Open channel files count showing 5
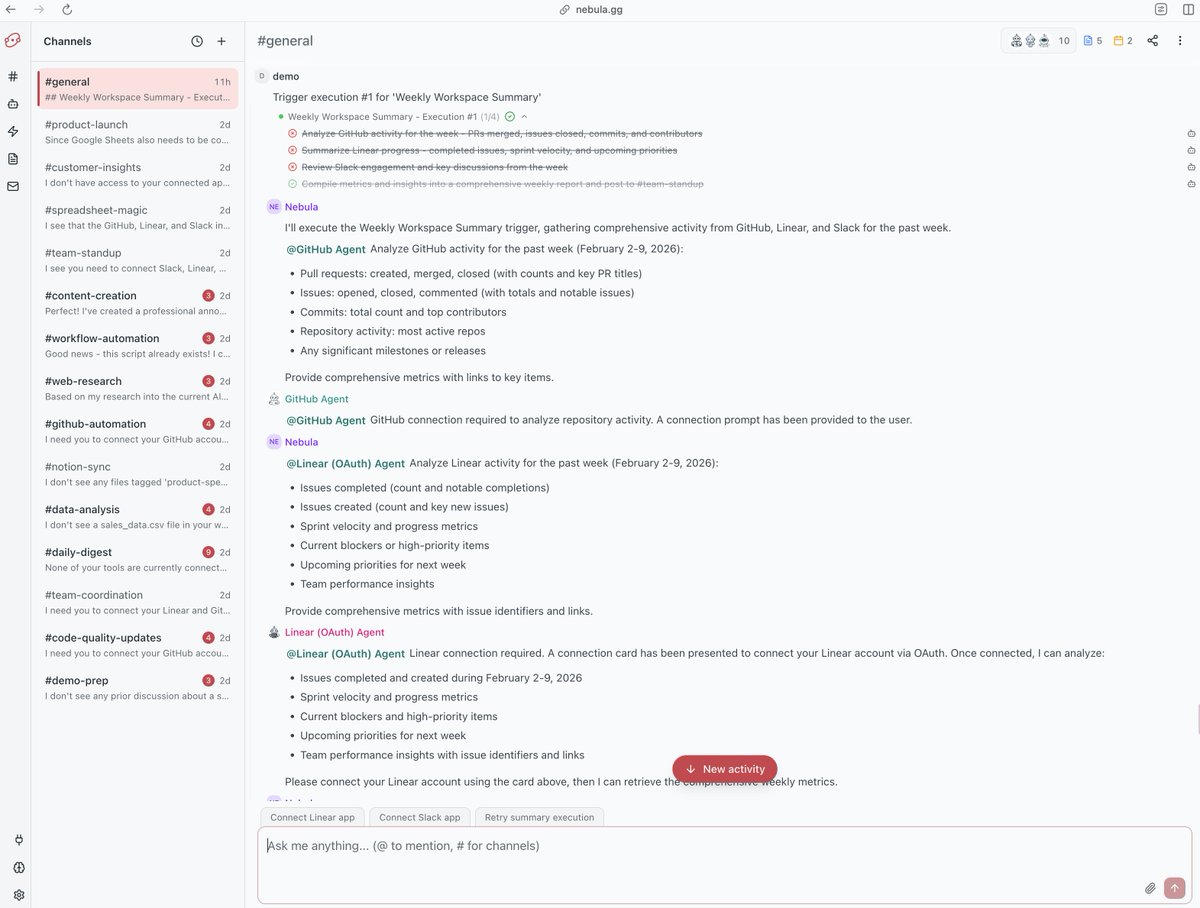This screenshot has width=1200, height=908. coord(1093,41)
